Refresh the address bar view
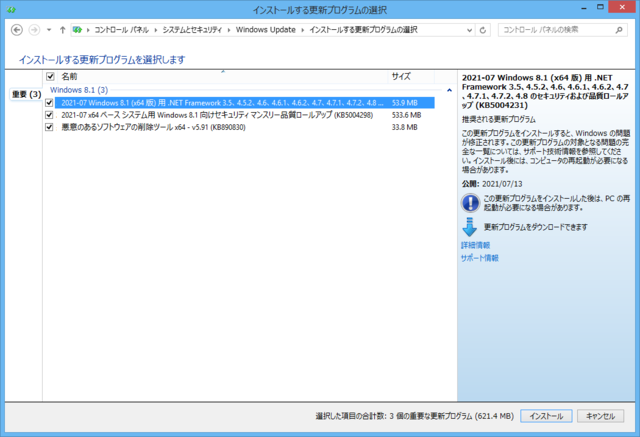640x437 pixels. tap(483, 30)
